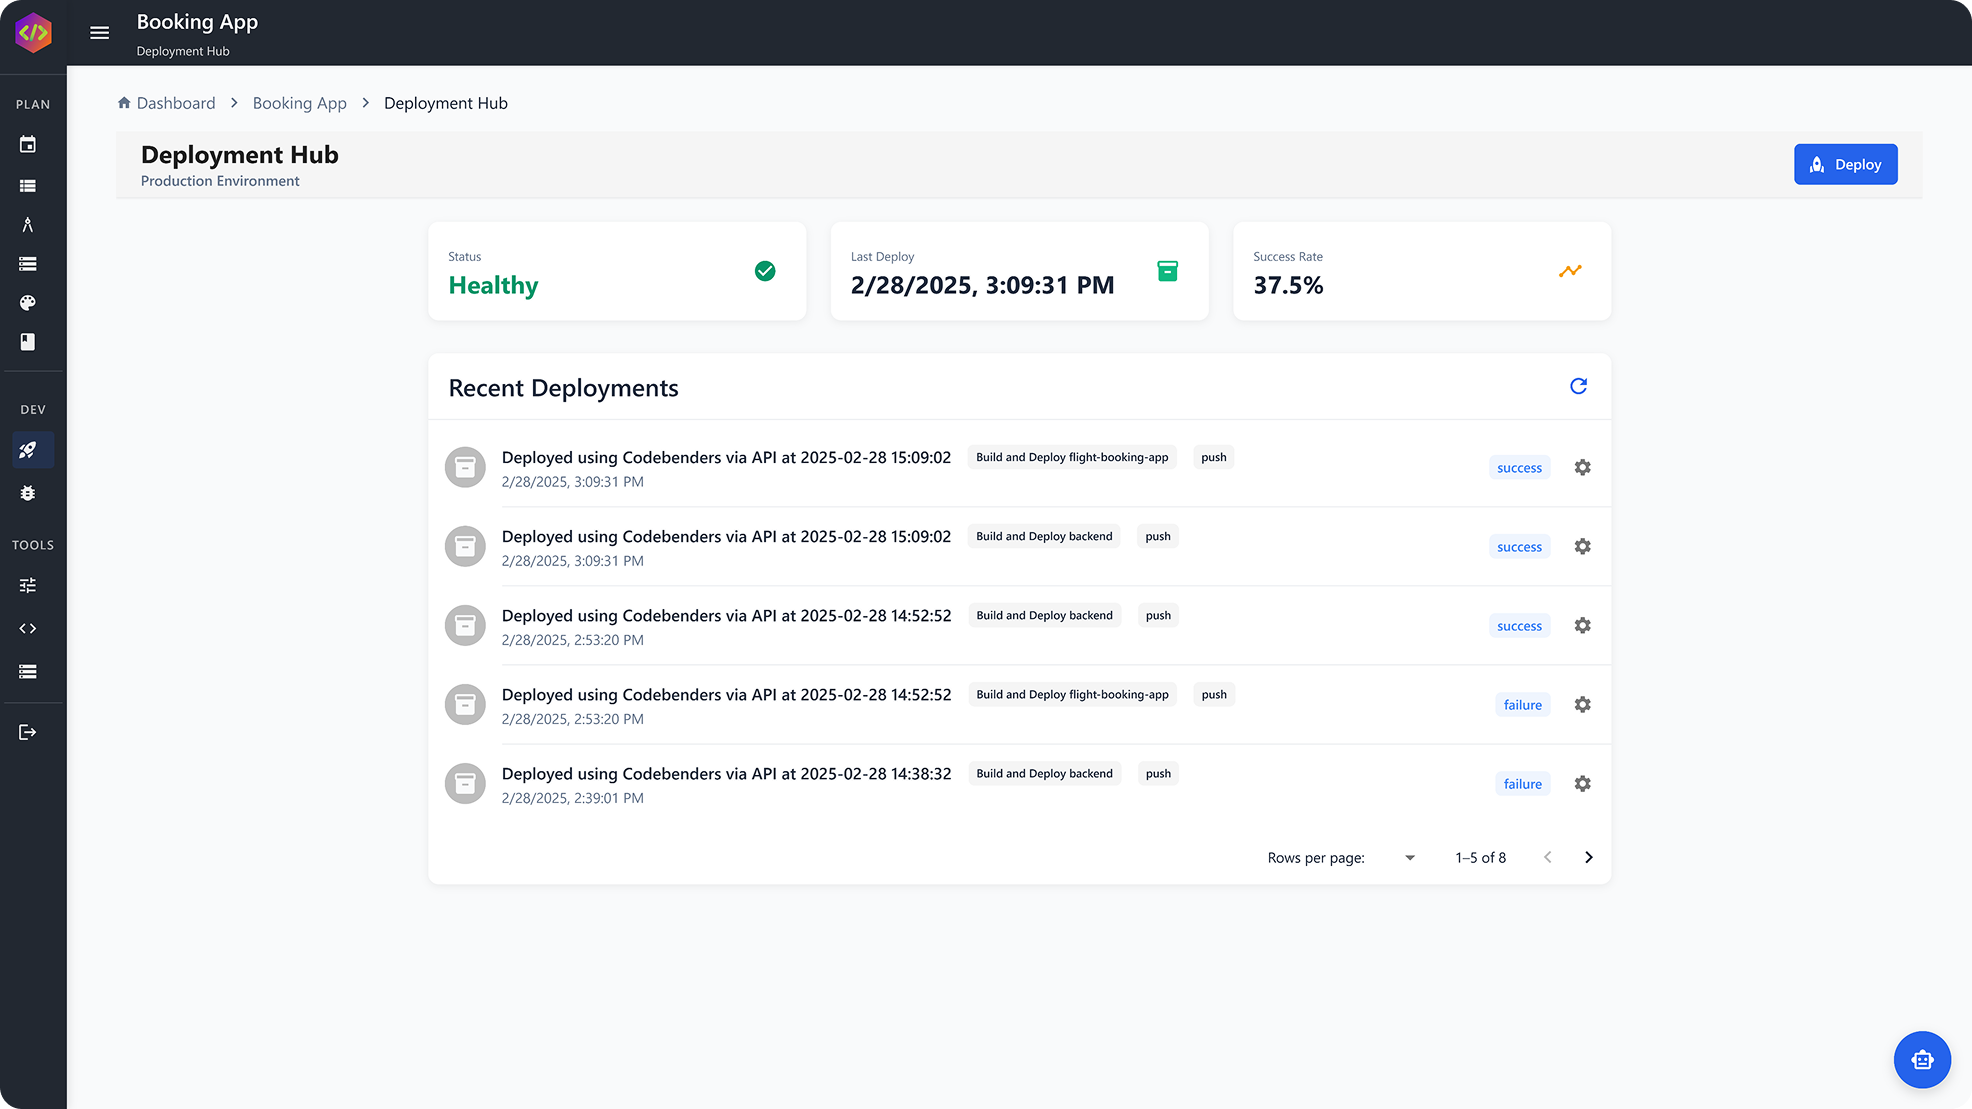
Task: Go to Dashboard breadcrumb
Action: [166, 103]
